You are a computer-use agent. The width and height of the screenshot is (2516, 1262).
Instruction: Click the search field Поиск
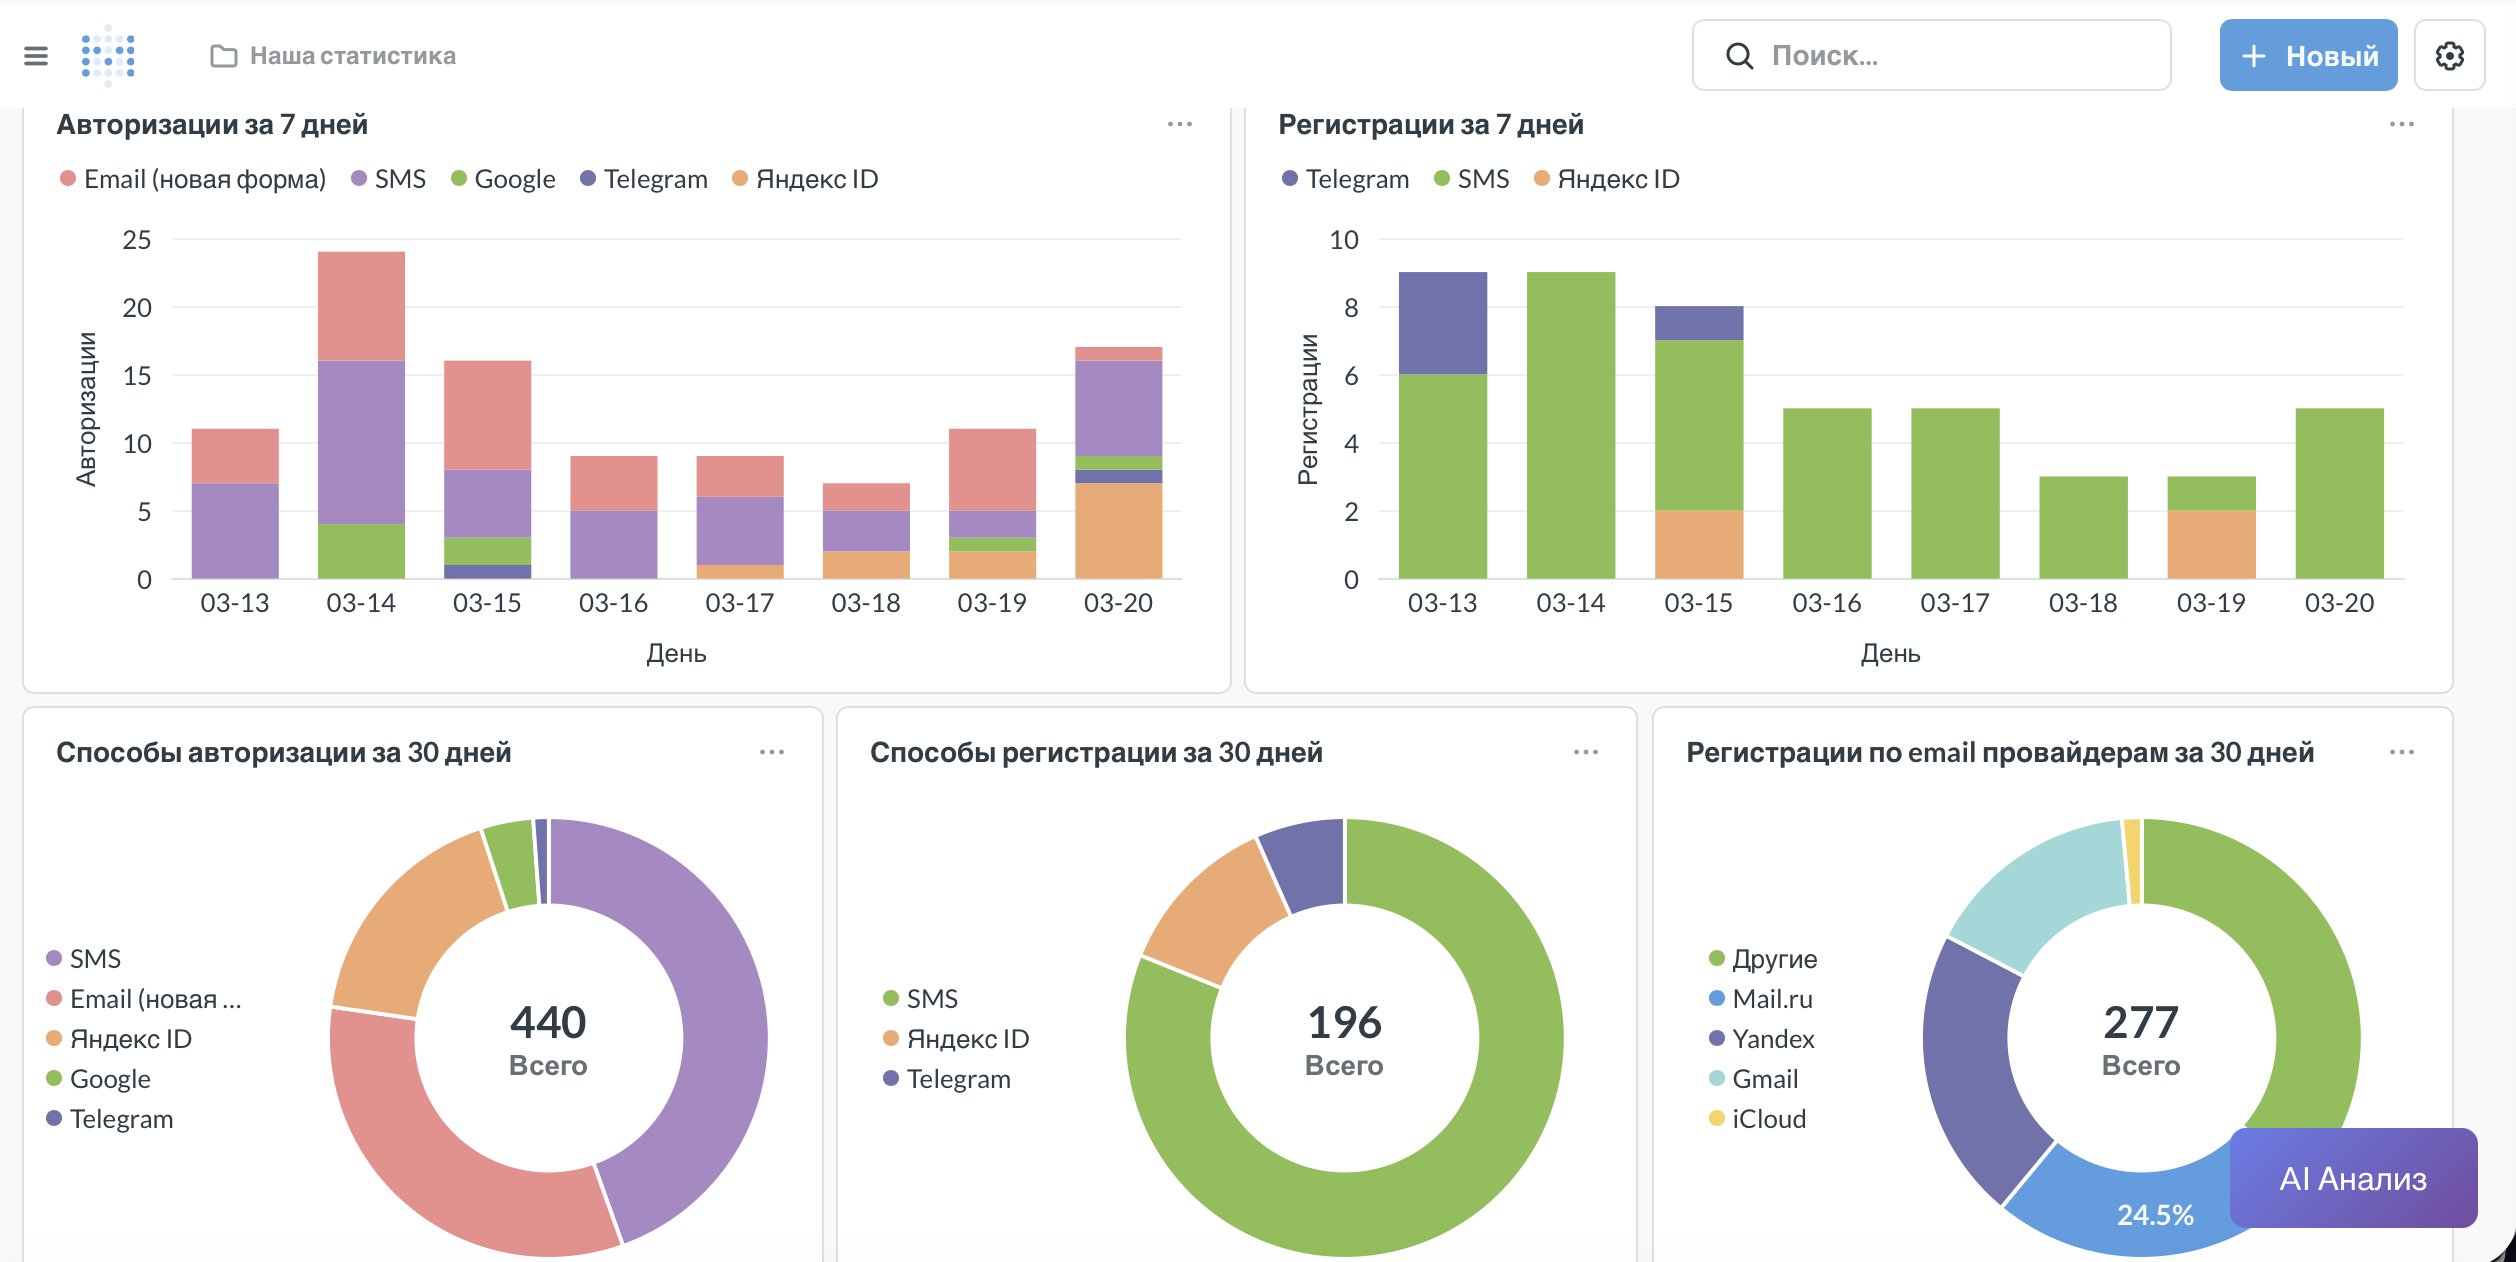[x=1930, y=56]
